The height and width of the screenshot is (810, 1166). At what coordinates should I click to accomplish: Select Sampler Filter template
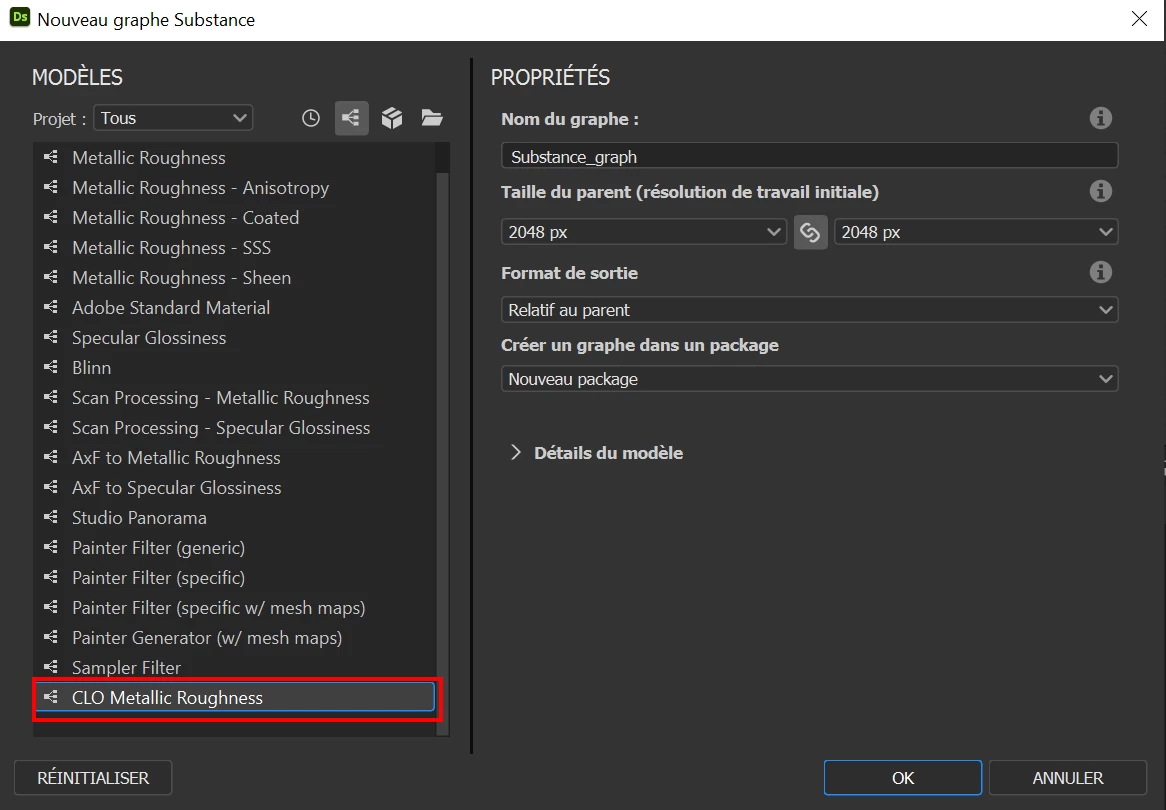234,668
